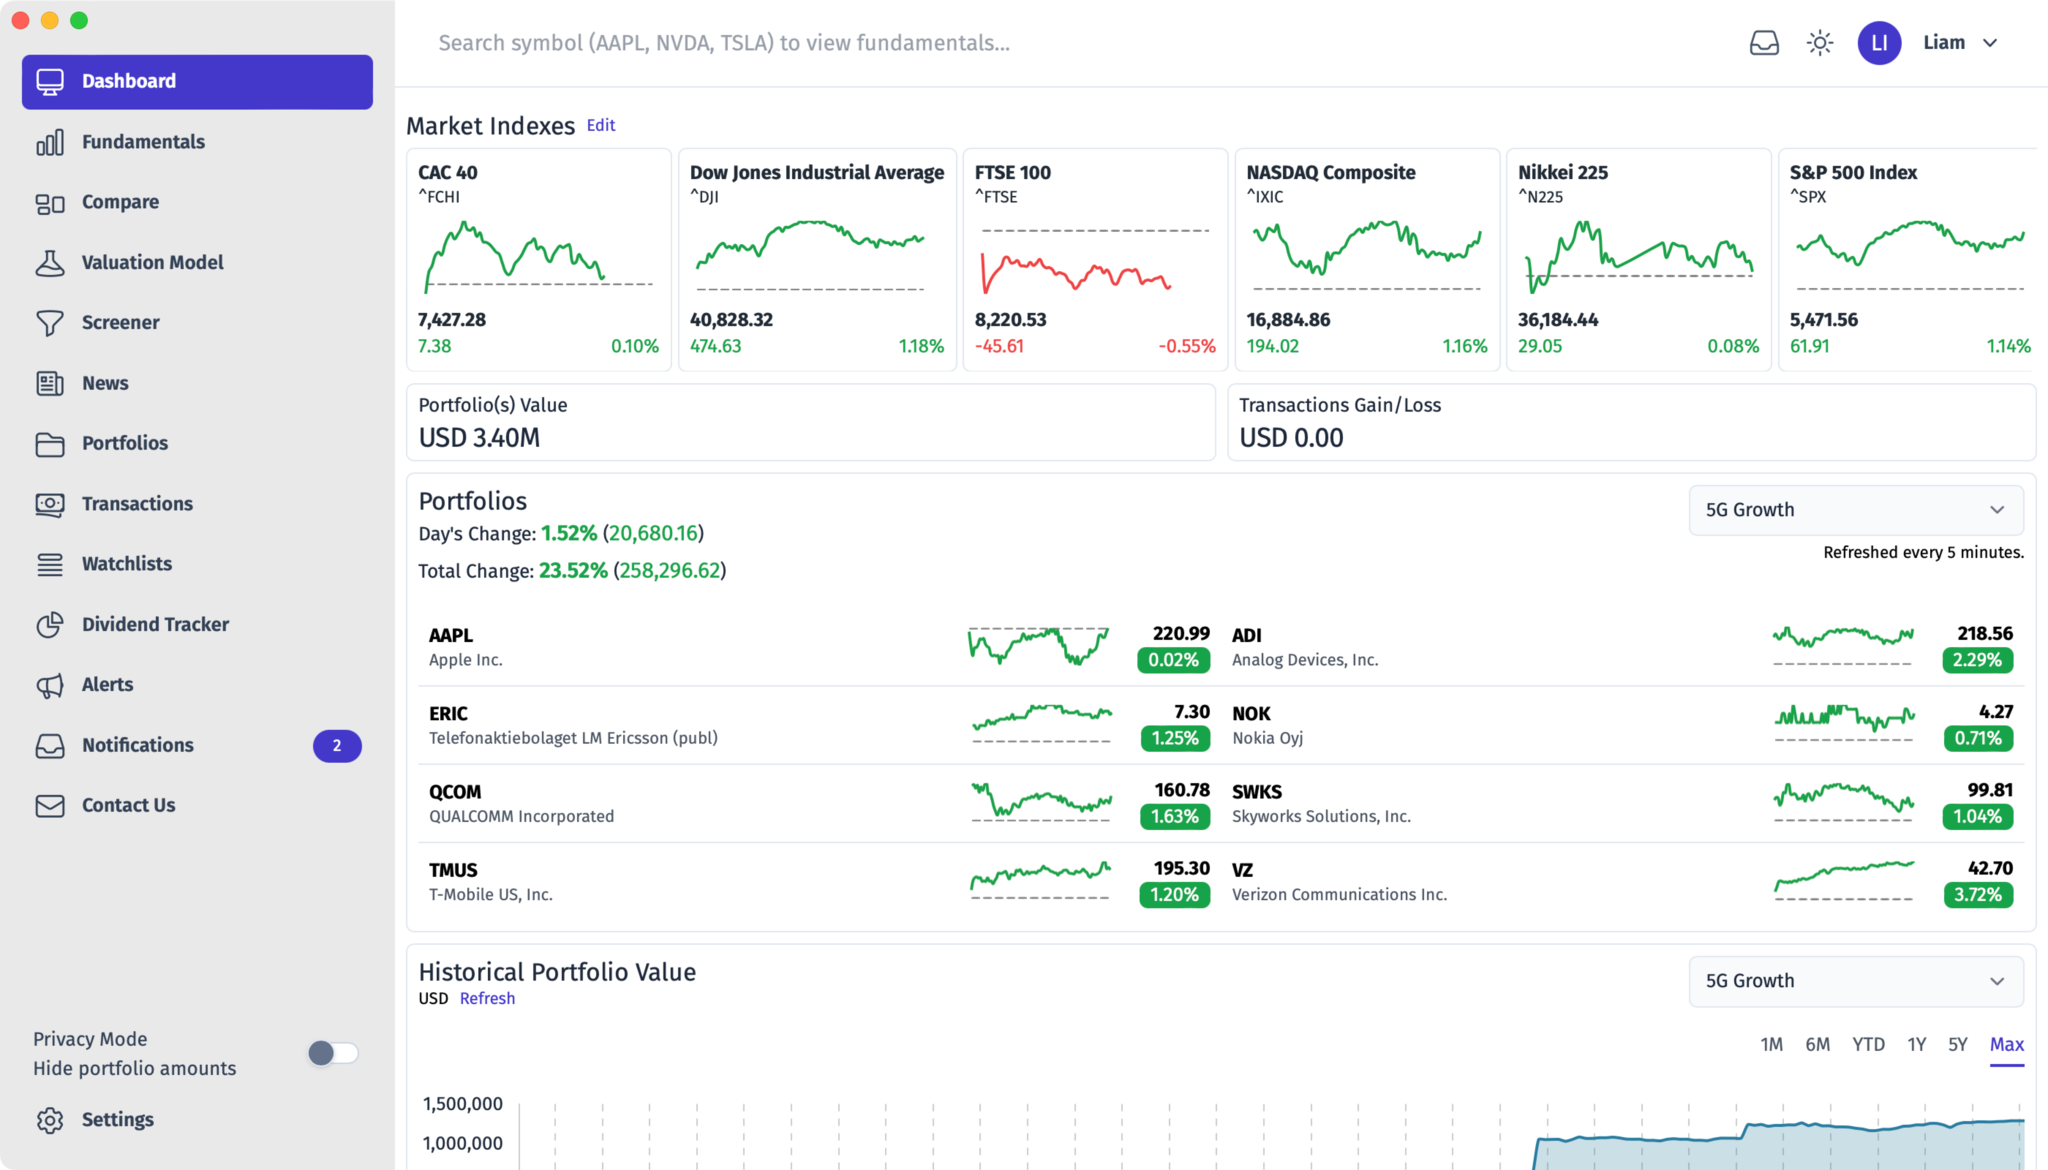Click the QCOM 1.63% change badge
The height and width of the screenshot is (1170, 2048).
(1174, 817)
